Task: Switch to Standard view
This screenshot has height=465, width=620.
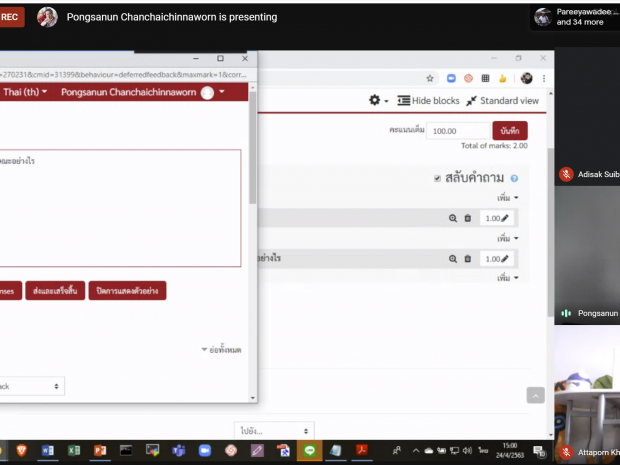Action: pos(502,100)
